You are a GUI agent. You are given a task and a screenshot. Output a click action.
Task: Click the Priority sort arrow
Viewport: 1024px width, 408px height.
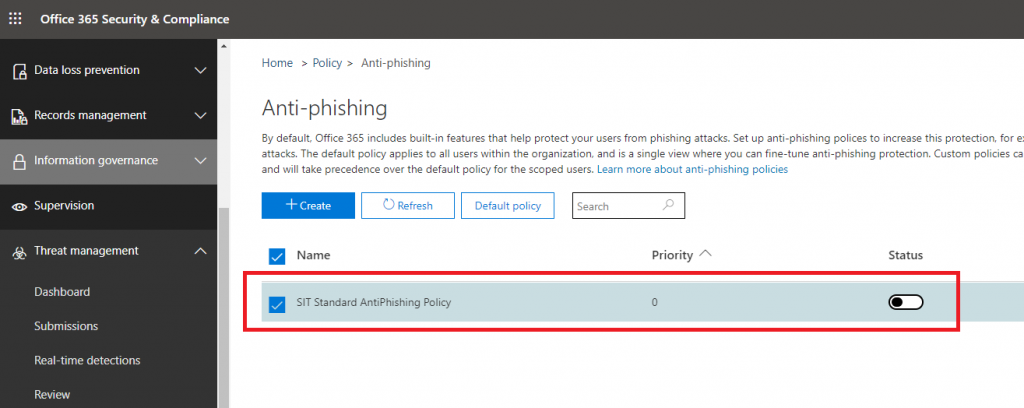(x=705, y=255)
